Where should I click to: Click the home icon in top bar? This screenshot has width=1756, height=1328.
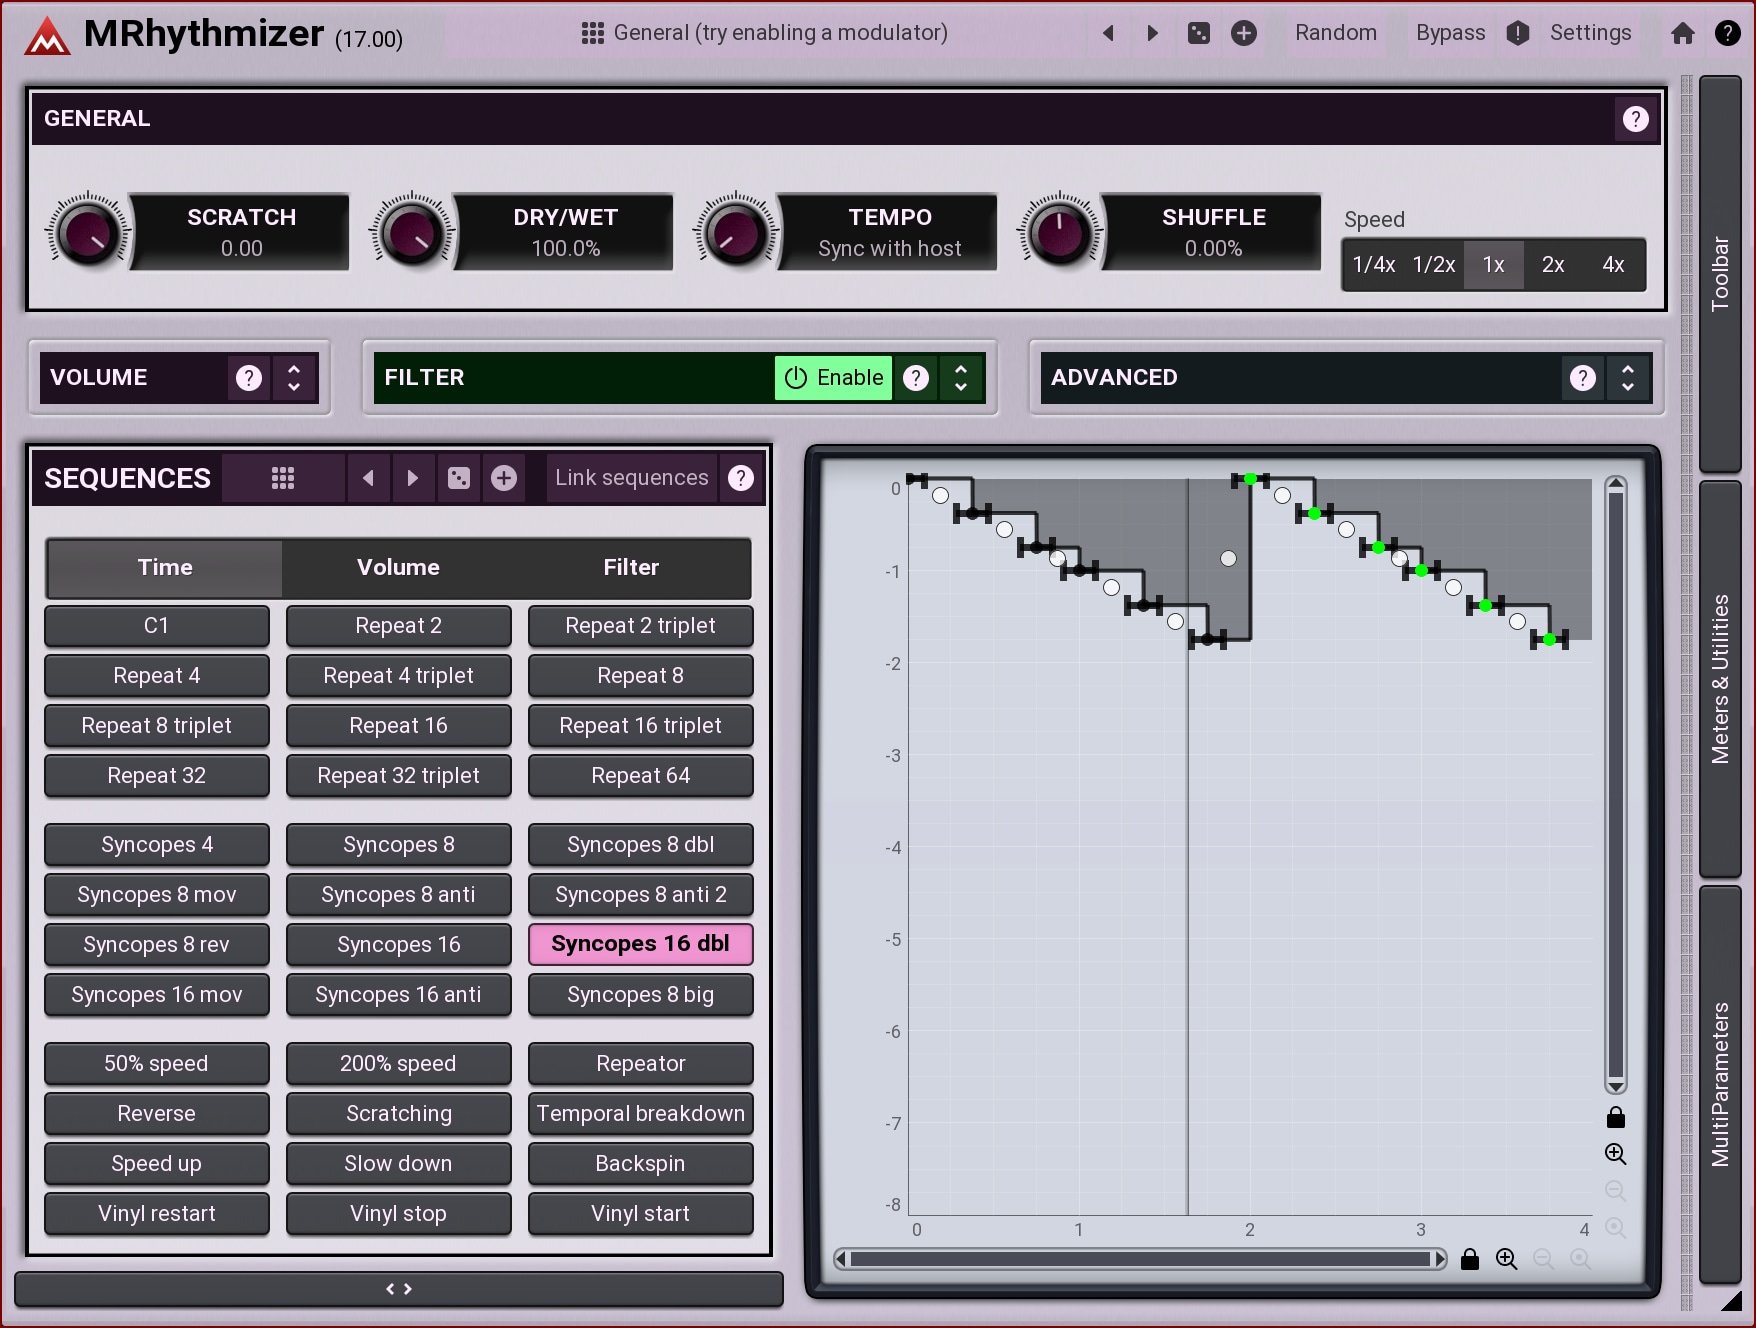pos(1683,33)
